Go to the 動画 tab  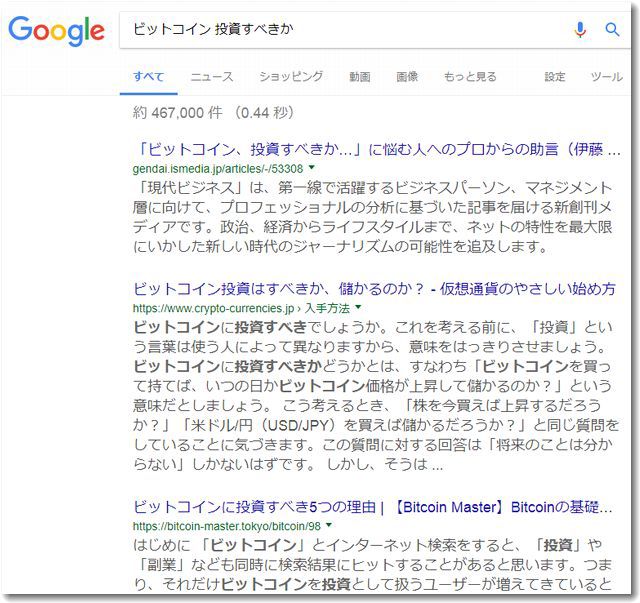coord(360,77)
